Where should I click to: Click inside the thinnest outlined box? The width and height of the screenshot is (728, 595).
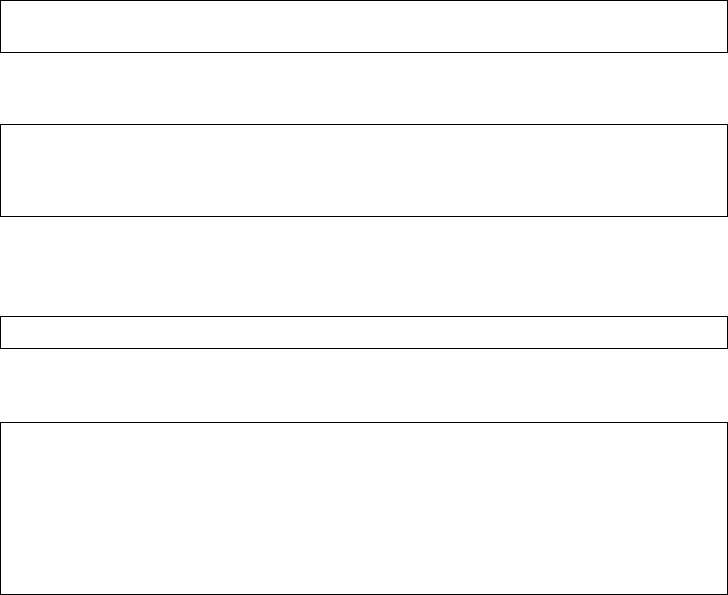(364, 332)
